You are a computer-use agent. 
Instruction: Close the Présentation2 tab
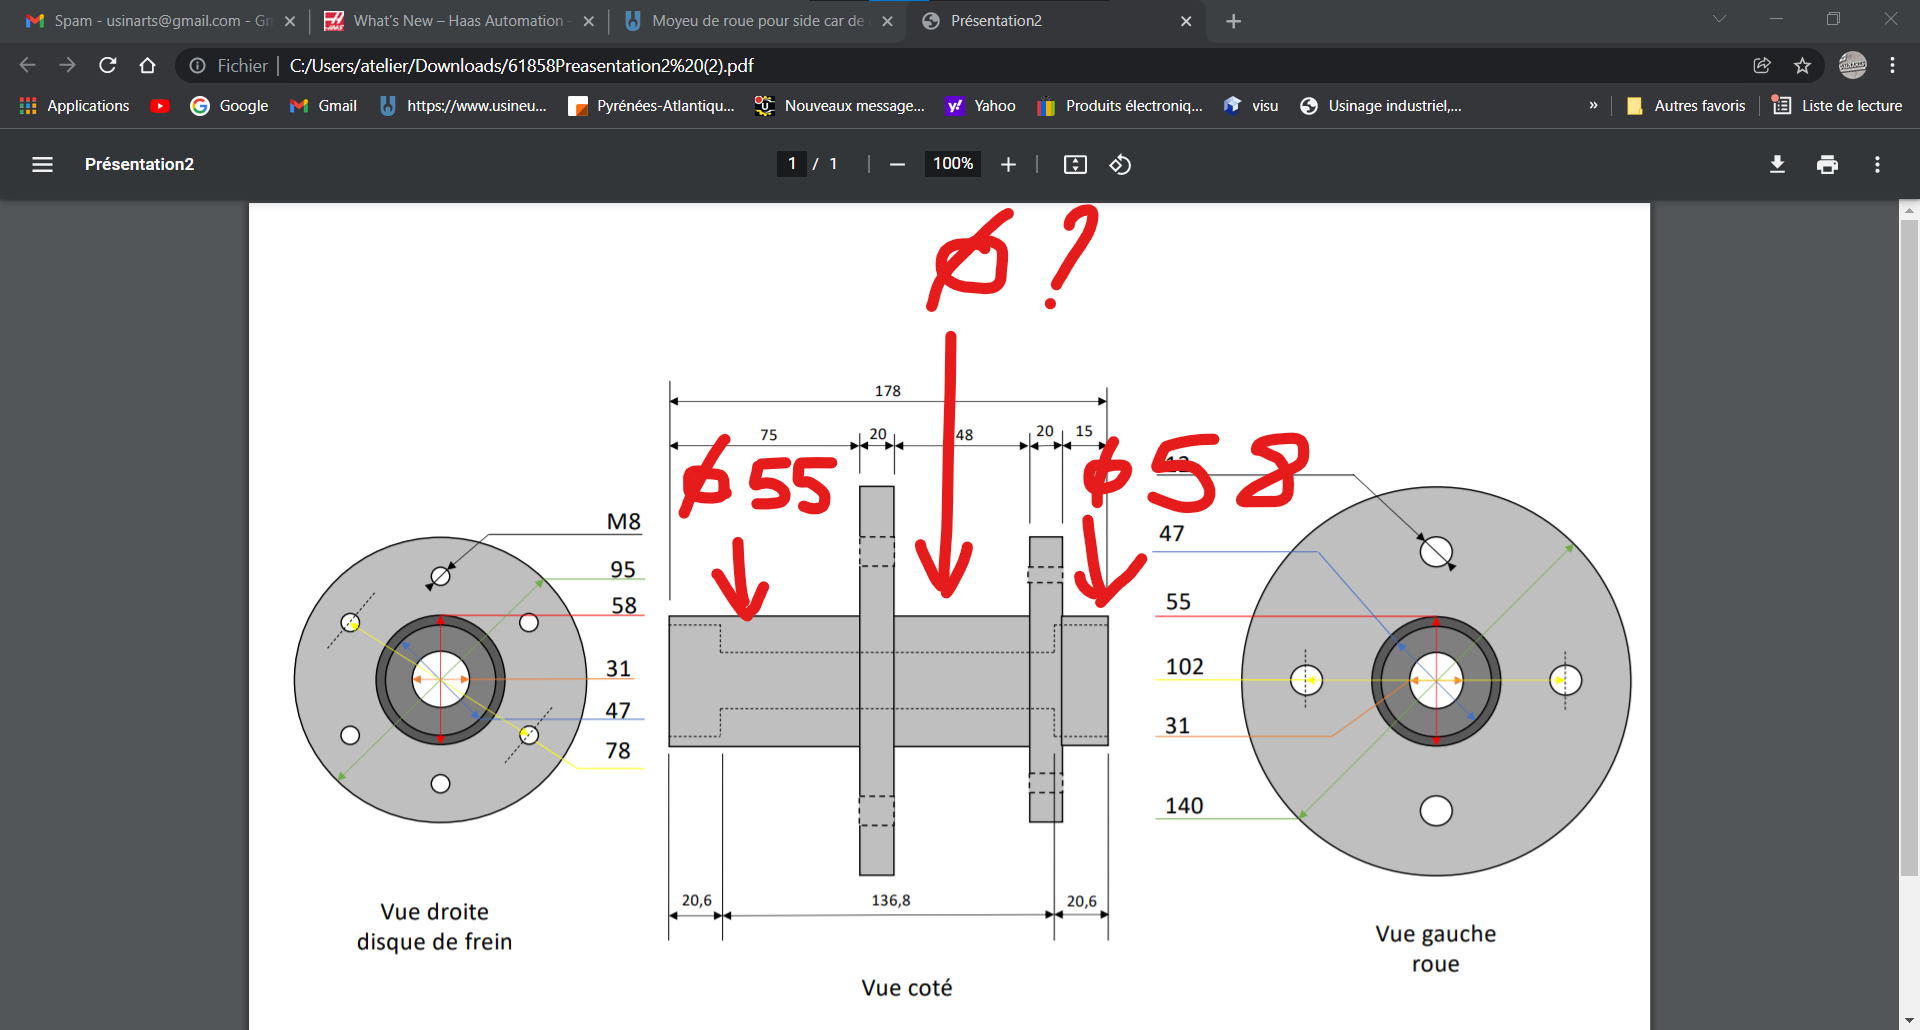1186,21
